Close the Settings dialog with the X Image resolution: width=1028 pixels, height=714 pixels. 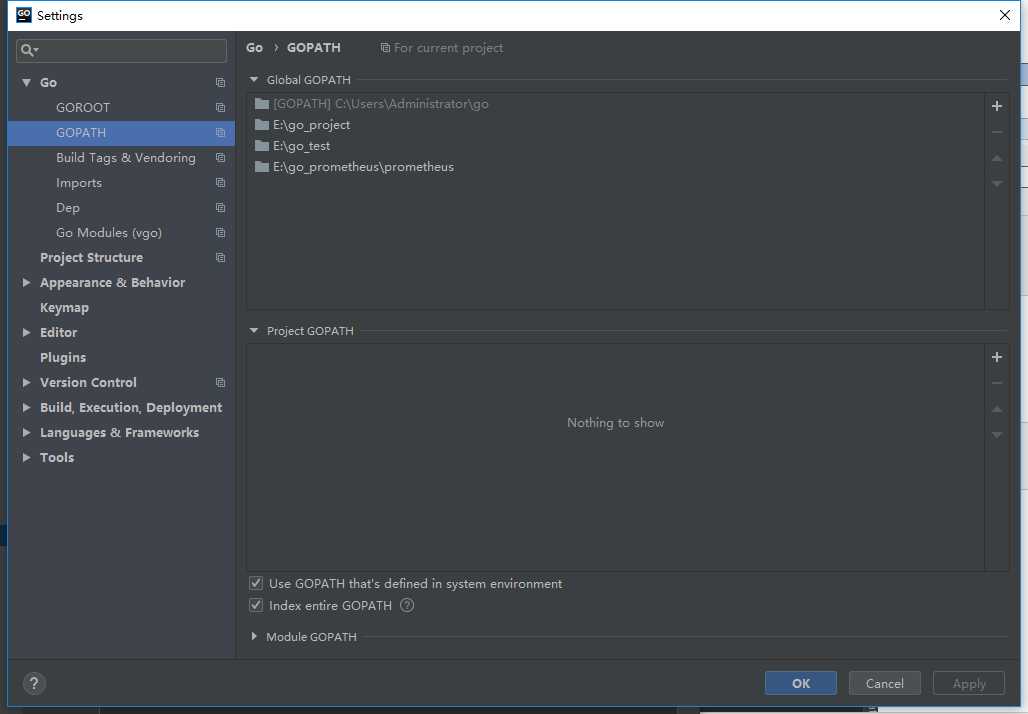tap(1004, 15)
